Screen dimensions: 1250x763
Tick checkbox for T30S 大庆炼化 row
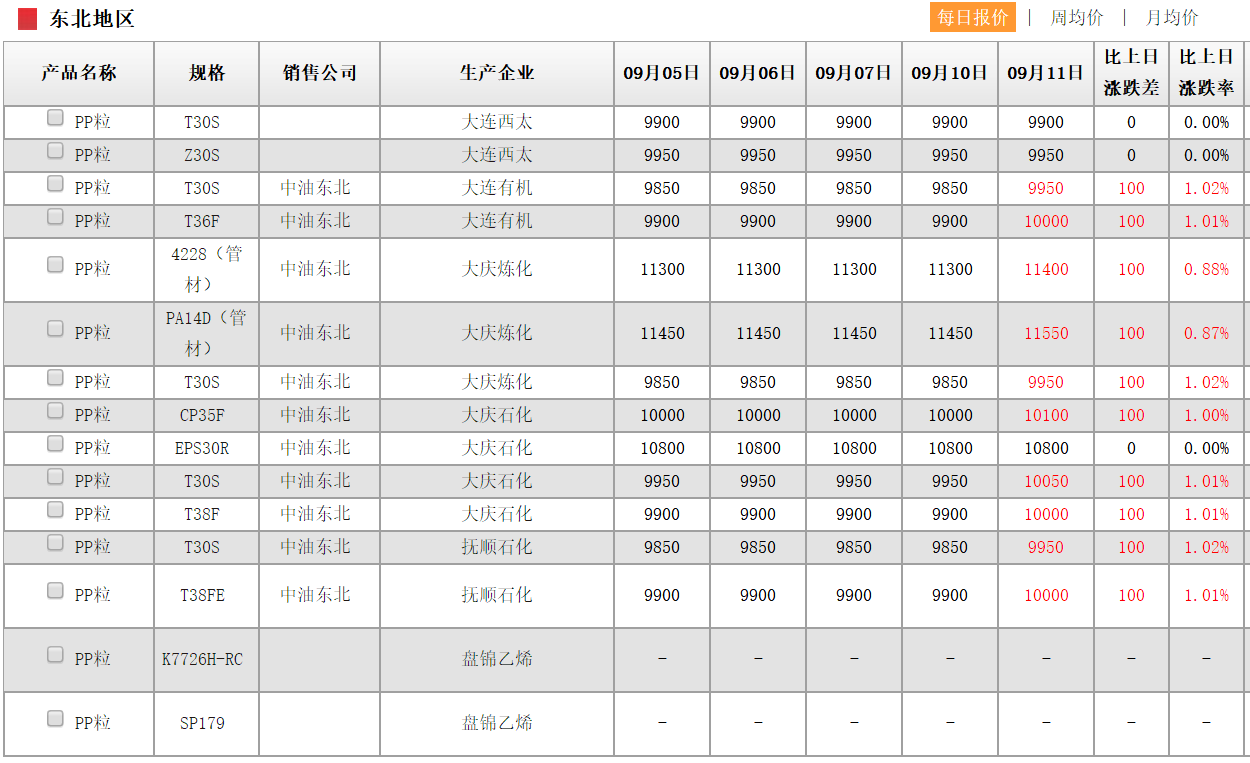tap(55, 378)
